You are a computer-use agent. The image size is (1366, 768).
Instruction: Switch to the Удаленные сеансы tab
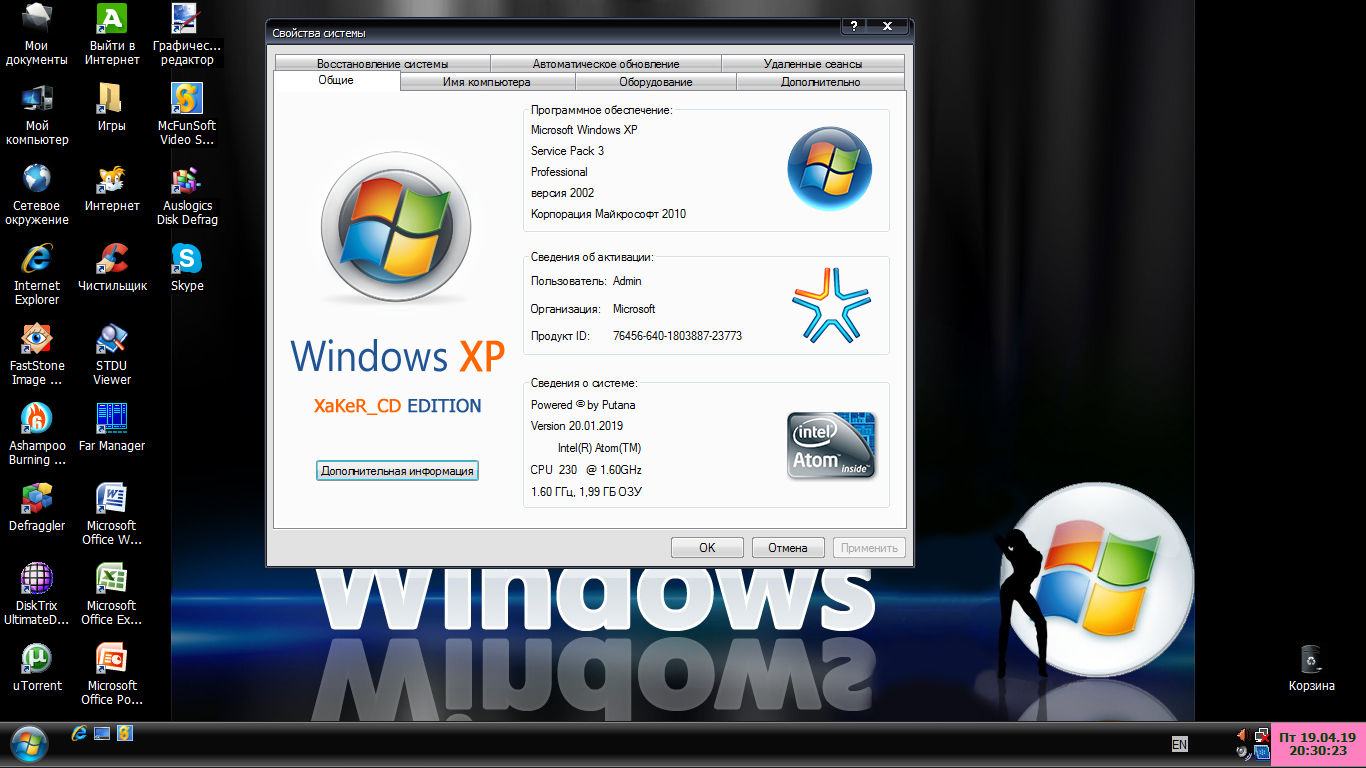(813, 64)
